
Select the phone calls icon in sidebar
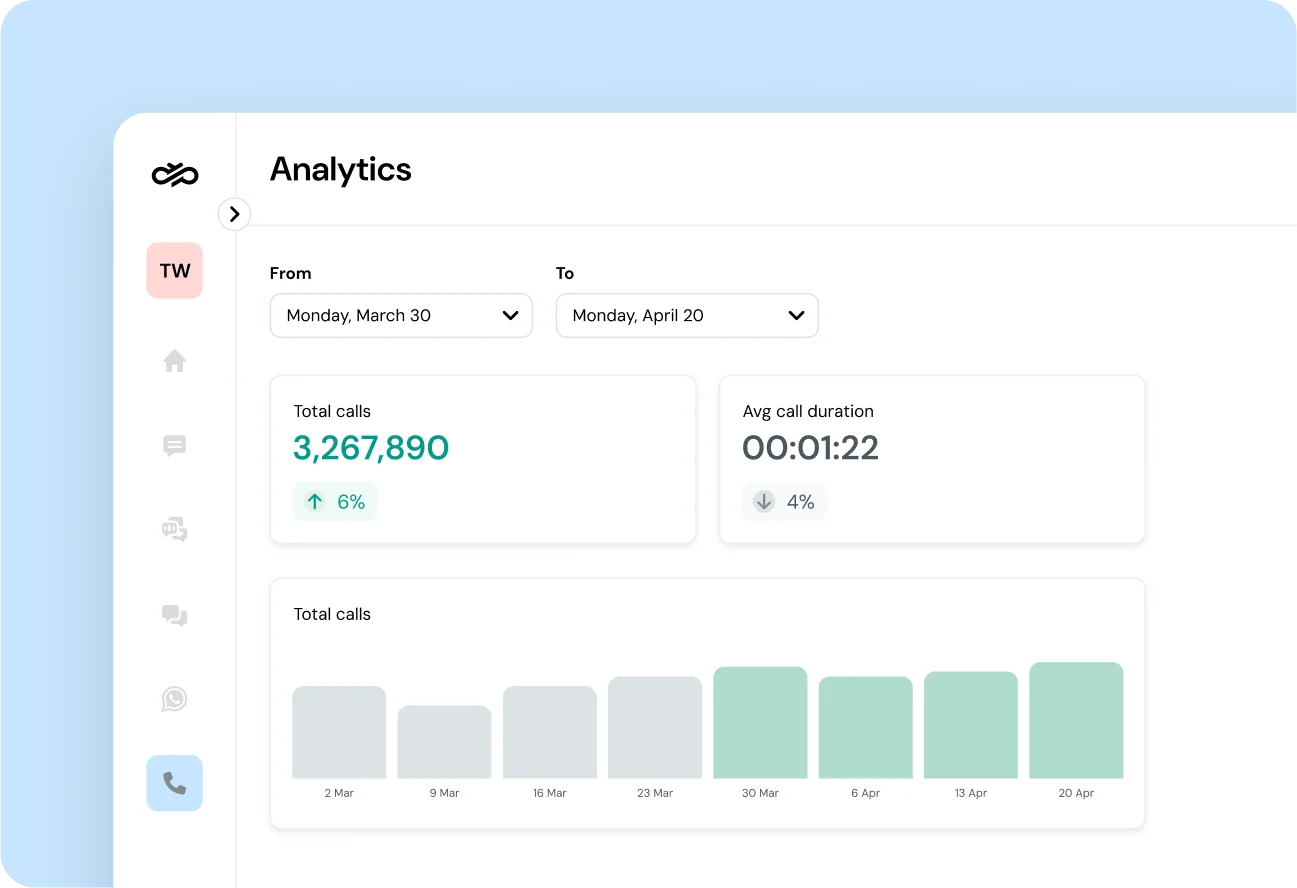click(175, 783)
